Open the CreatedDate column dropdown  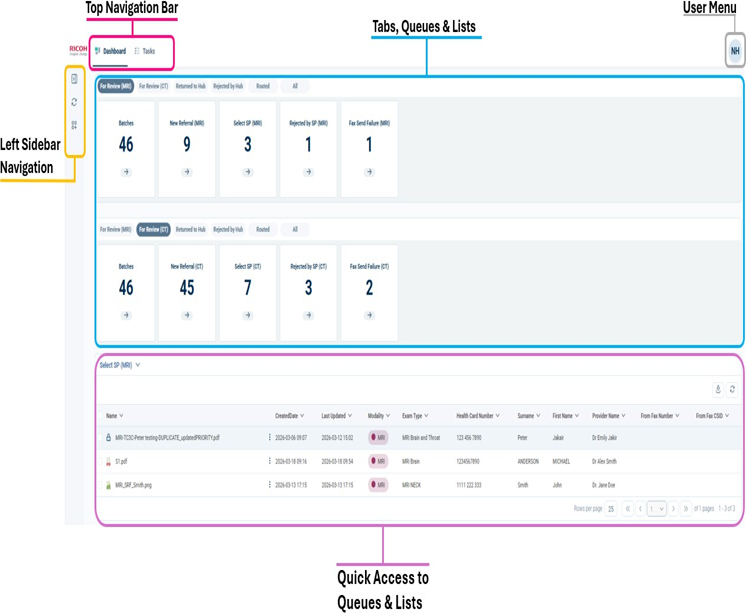302,416
